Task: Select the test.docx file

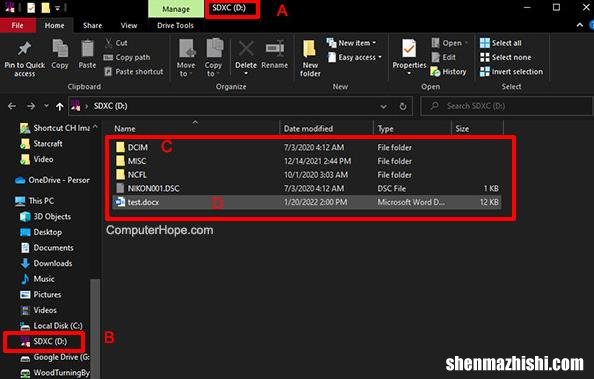Action: point(306,202)
